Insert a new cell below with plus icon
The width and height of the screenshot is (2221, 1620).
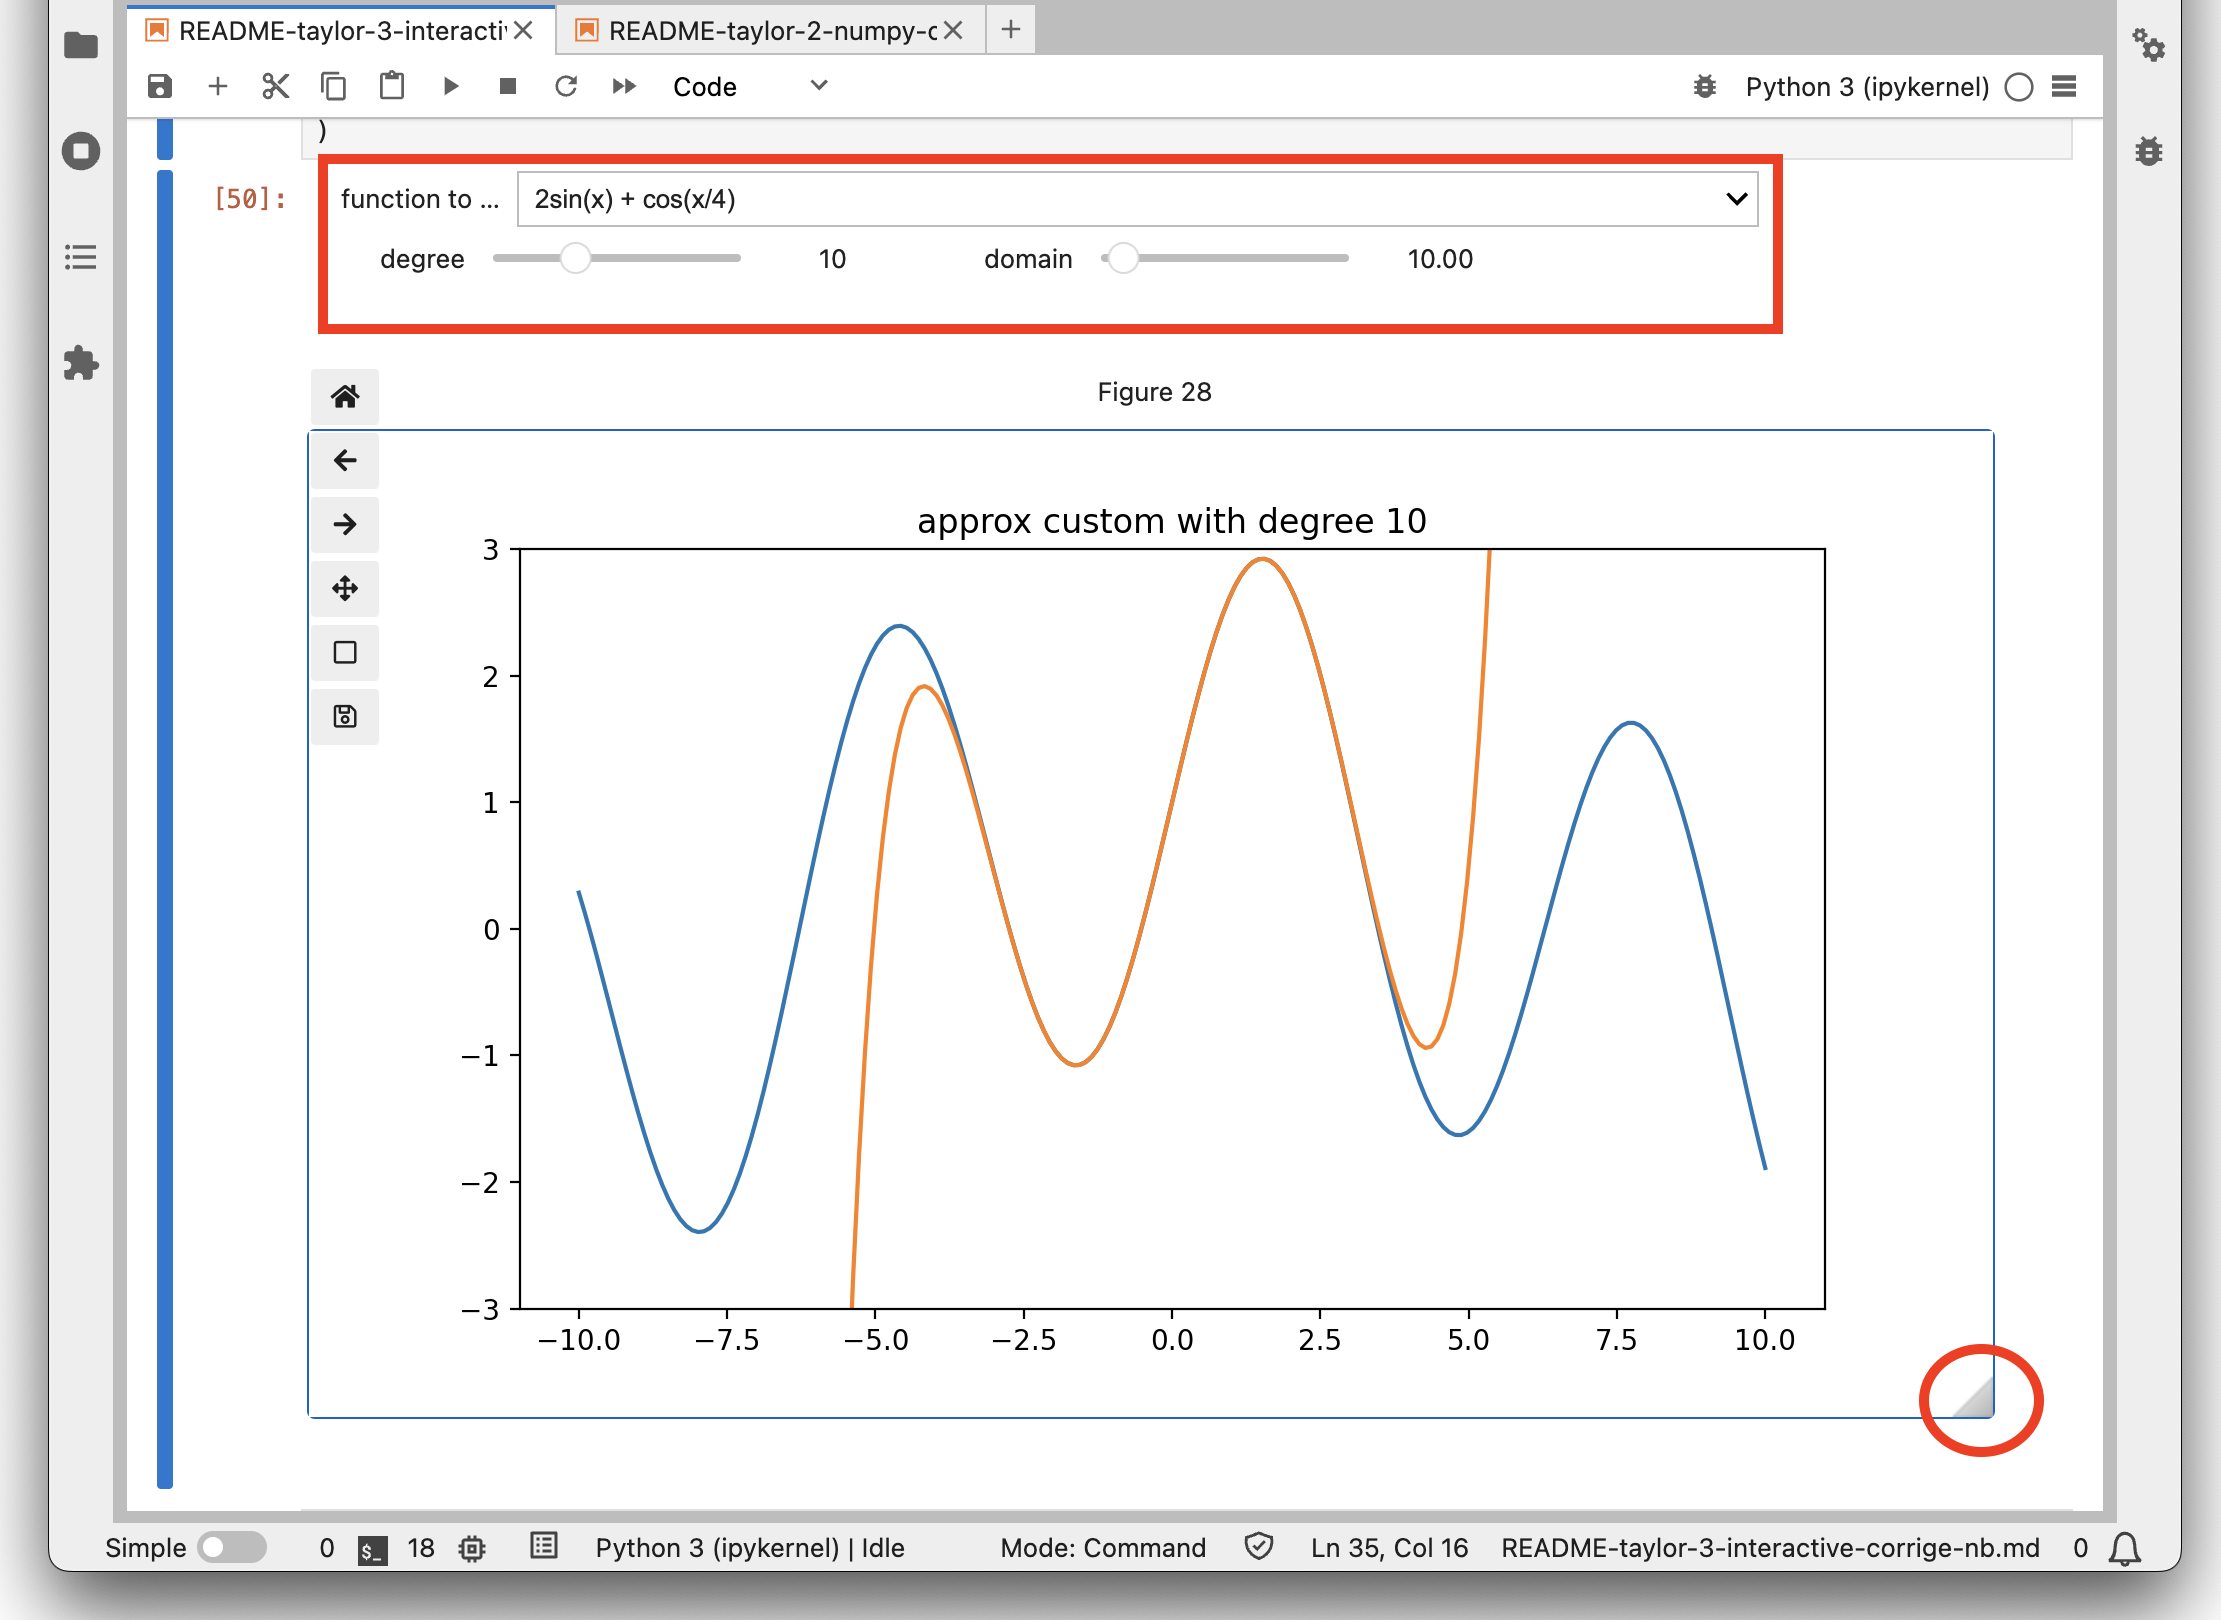click(217, 86)
